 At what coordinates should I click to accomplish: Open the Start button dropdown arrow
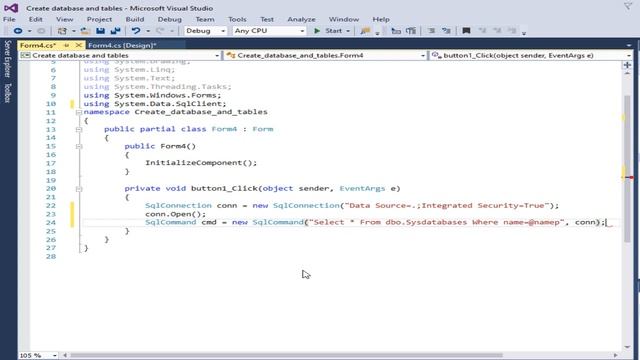348,31
